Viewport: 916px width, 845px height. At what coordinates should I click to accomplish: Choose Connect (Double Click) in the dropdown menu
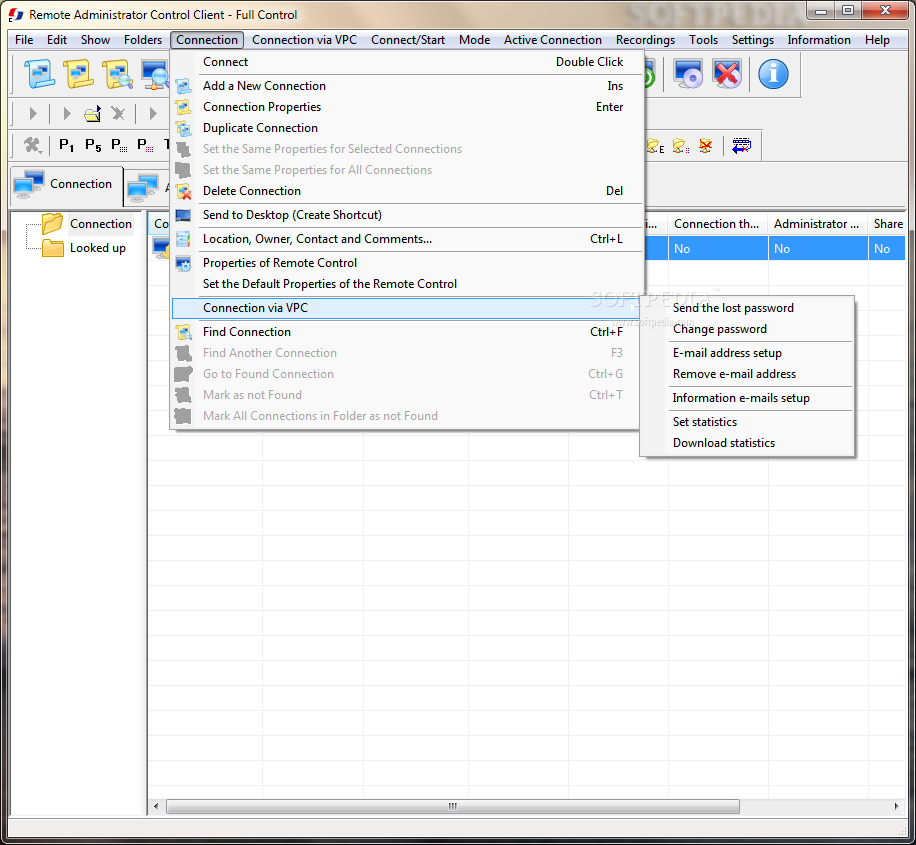pyautogui.click(x=407, y=62)
